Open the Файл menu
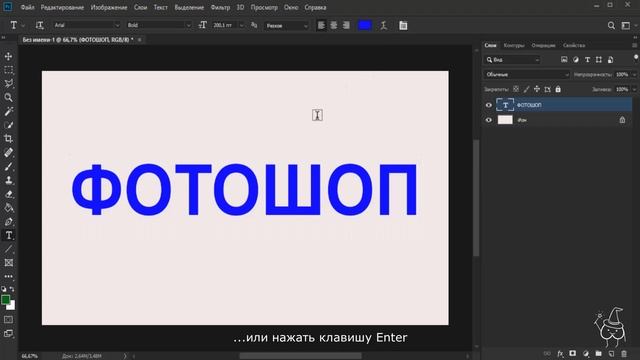 point(27,7)
